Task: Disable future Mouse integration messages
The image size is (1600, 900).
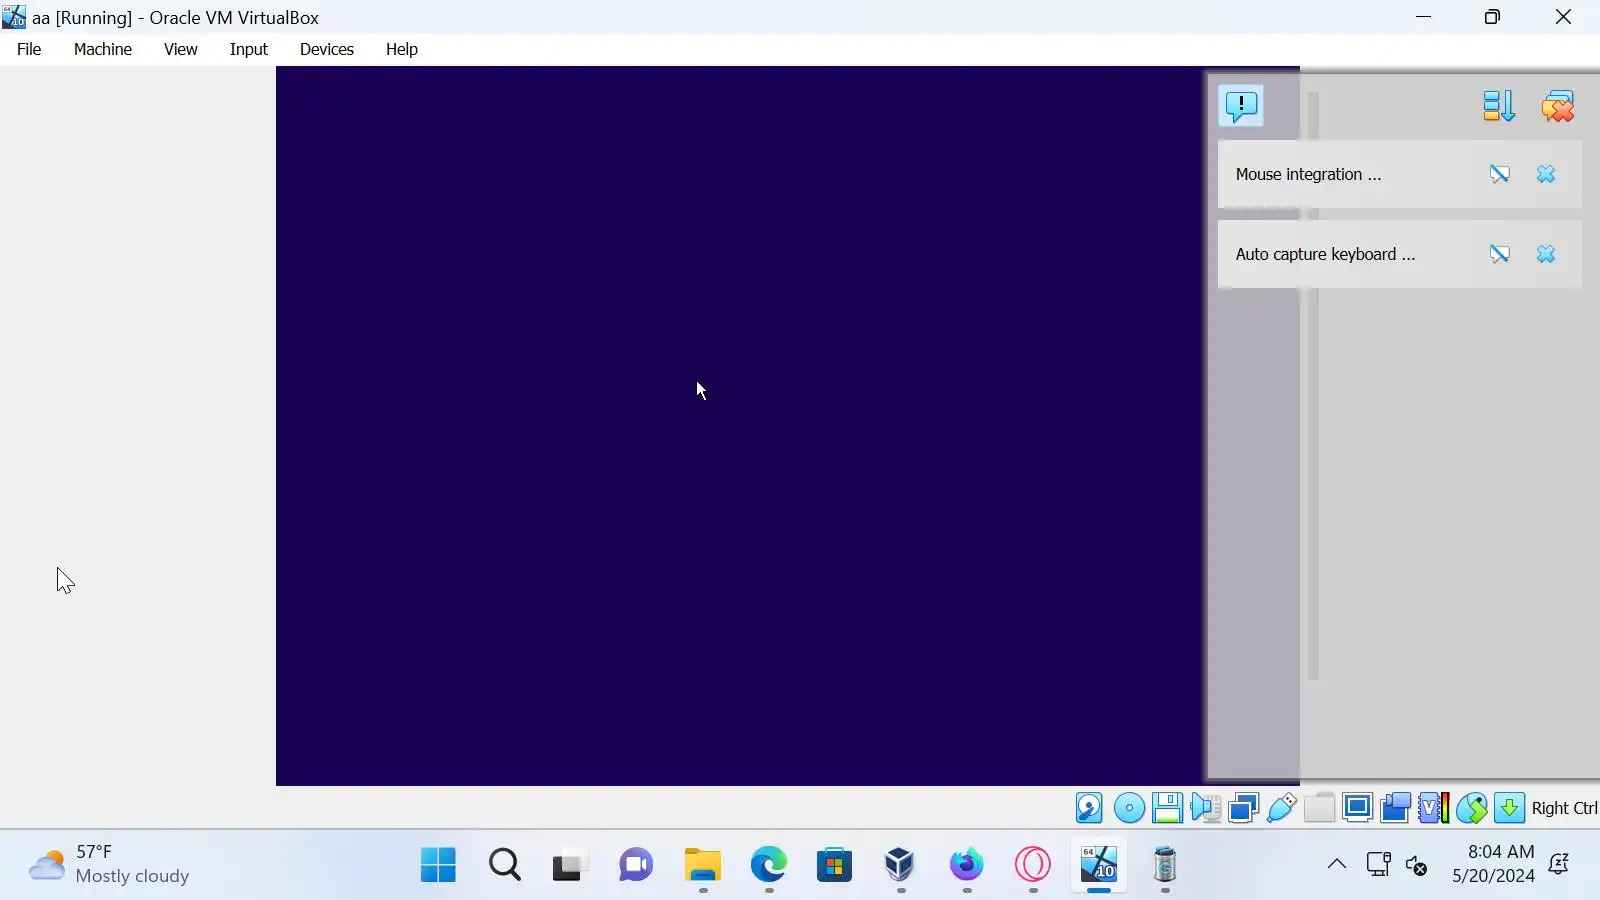Action: (x=1499, y=174)
